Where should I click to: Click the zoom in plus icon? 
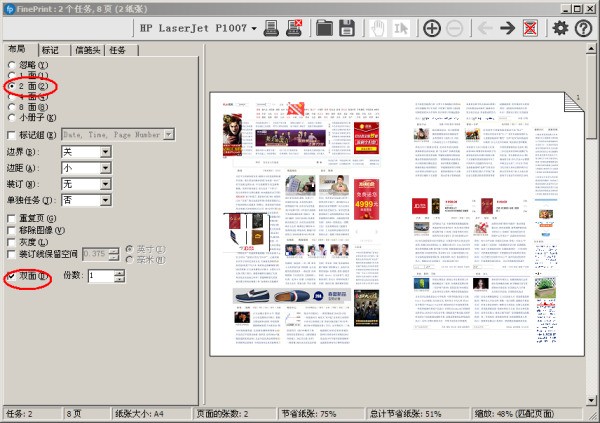click(x=432, y=28)
